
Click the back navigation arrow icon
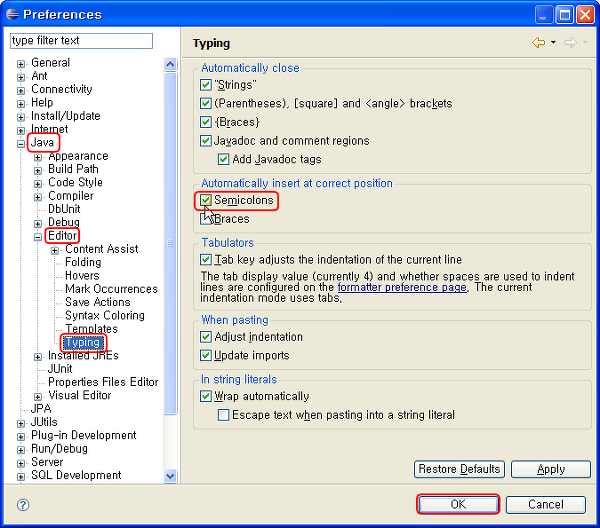[x=538, y=42]
